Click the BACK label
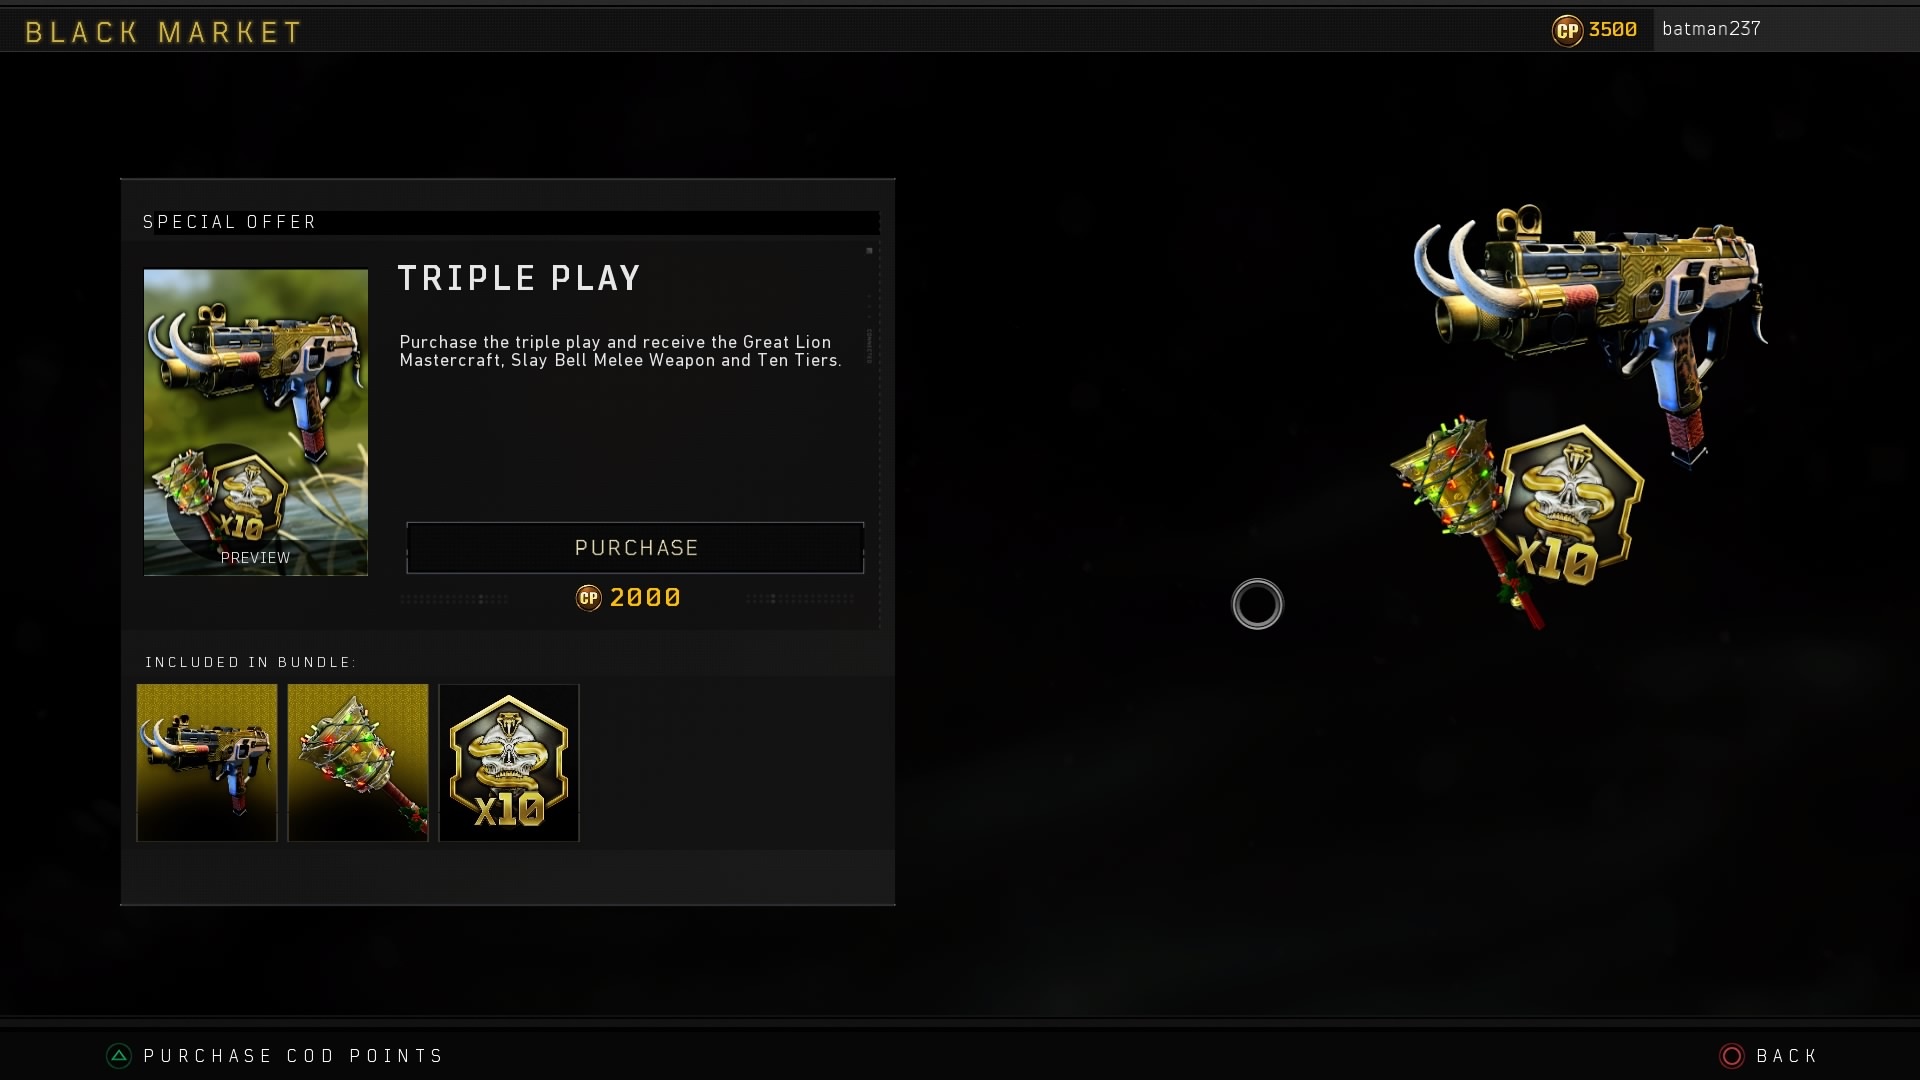This screenshot has width=1920, height=1080. click(x=1787, y=1056)
